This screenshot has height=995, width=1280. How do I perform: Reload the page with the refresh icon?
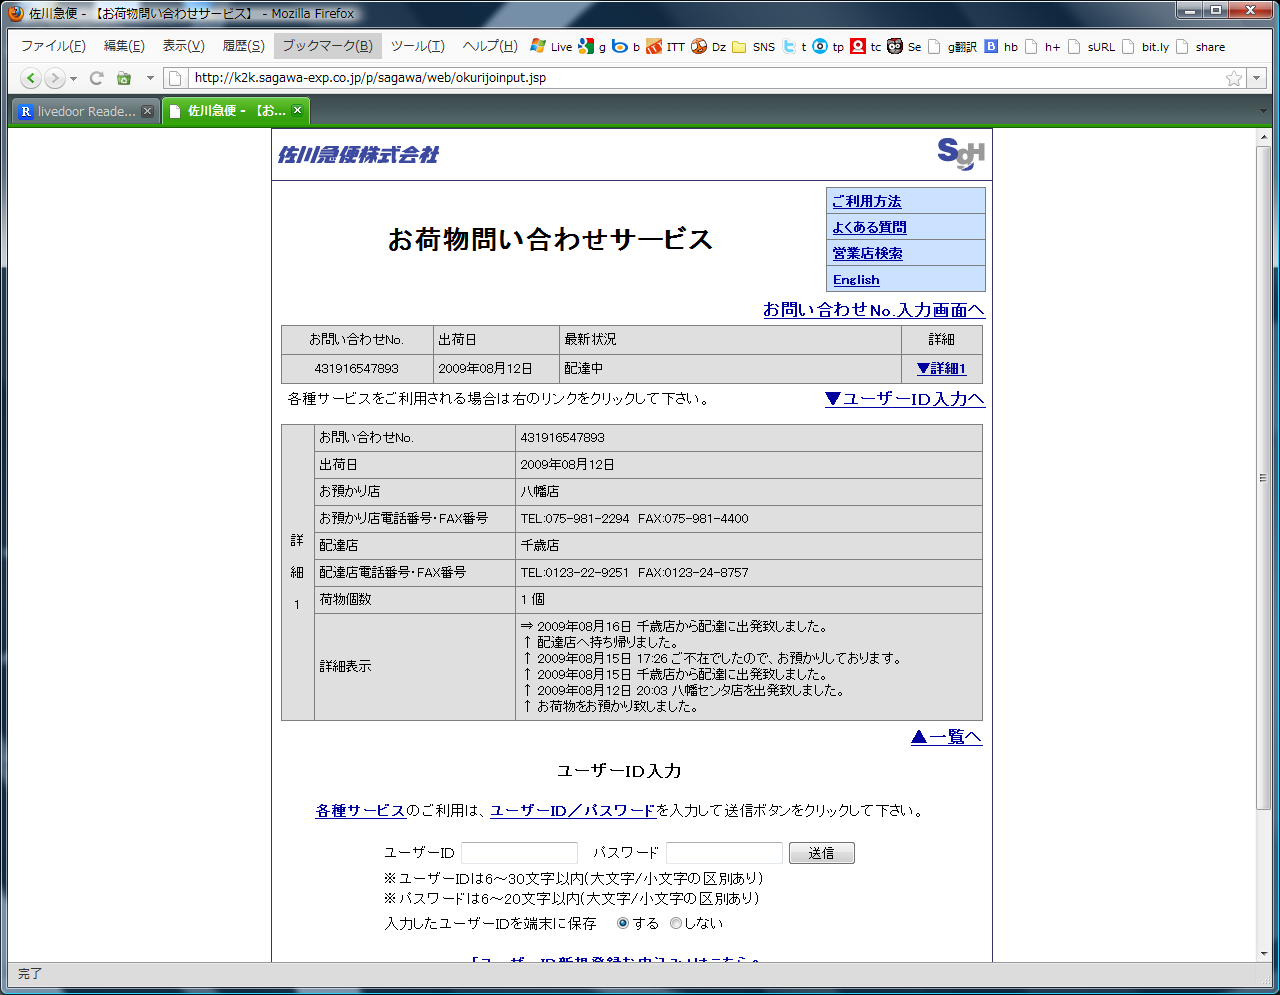click(97, 78)
